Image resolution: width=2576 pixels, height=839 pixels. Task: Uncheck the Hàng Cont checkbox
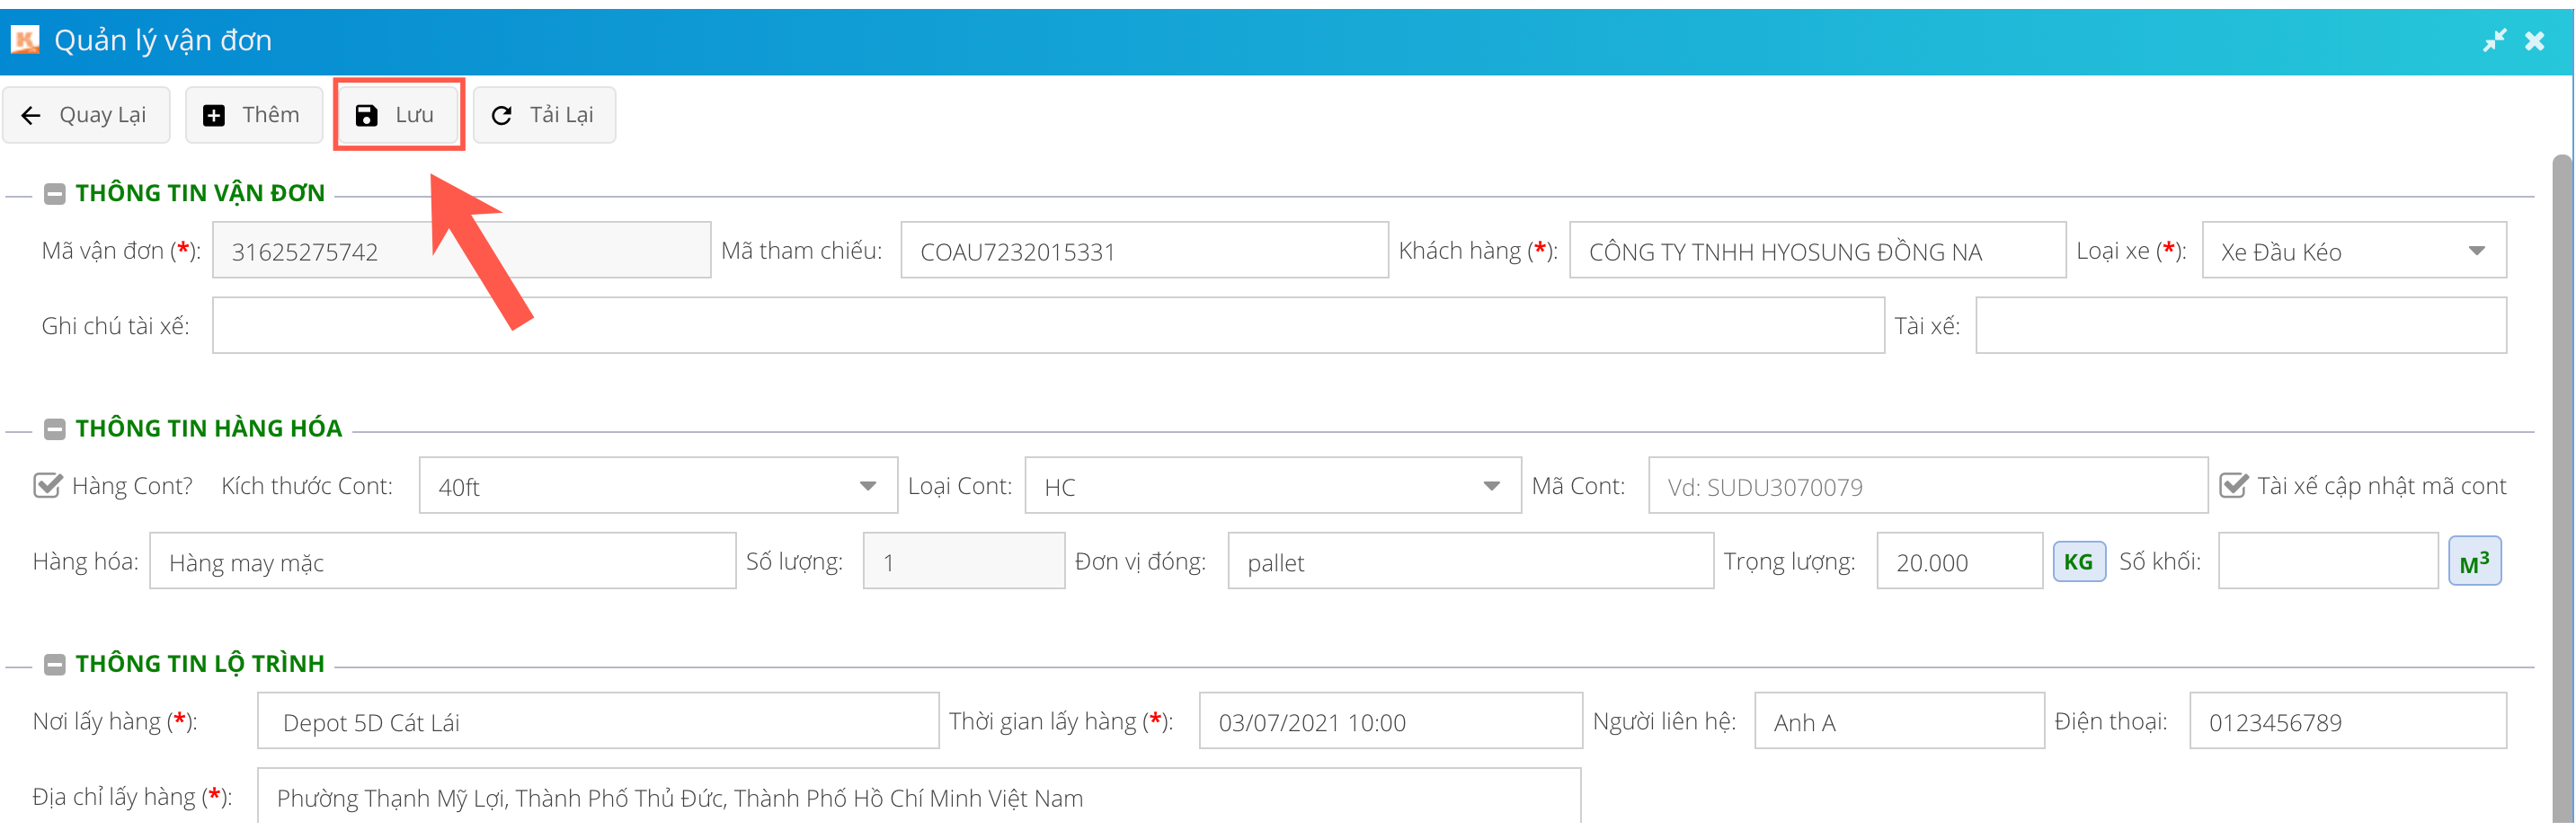click(x=47, y=486)
